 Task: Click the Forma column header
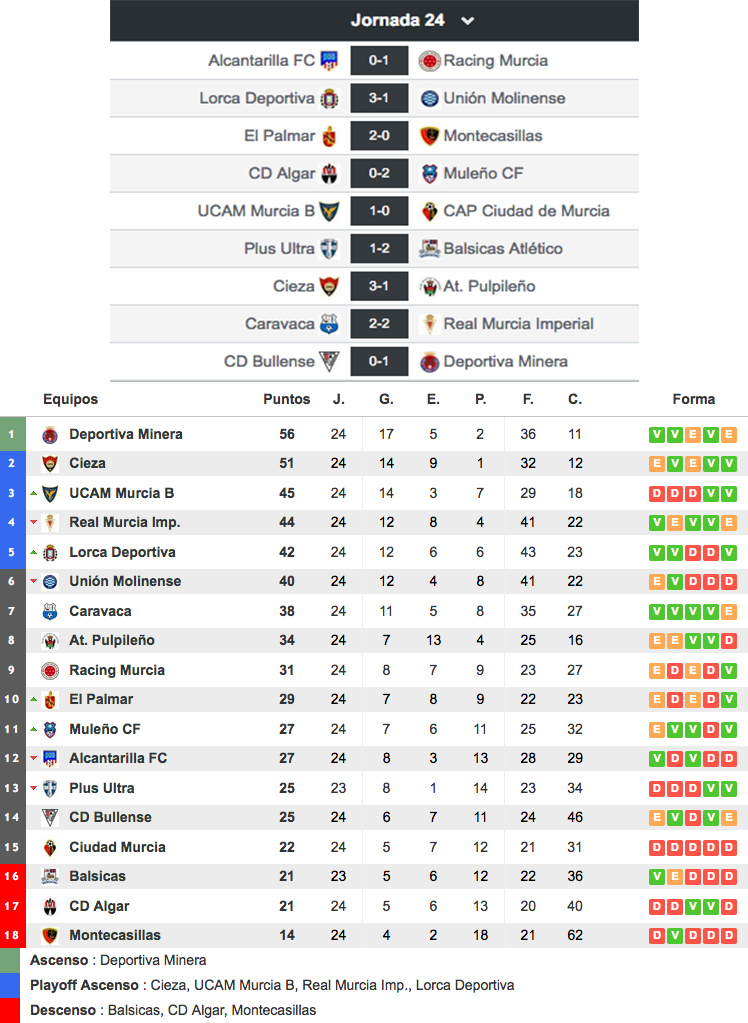(693, 399)
